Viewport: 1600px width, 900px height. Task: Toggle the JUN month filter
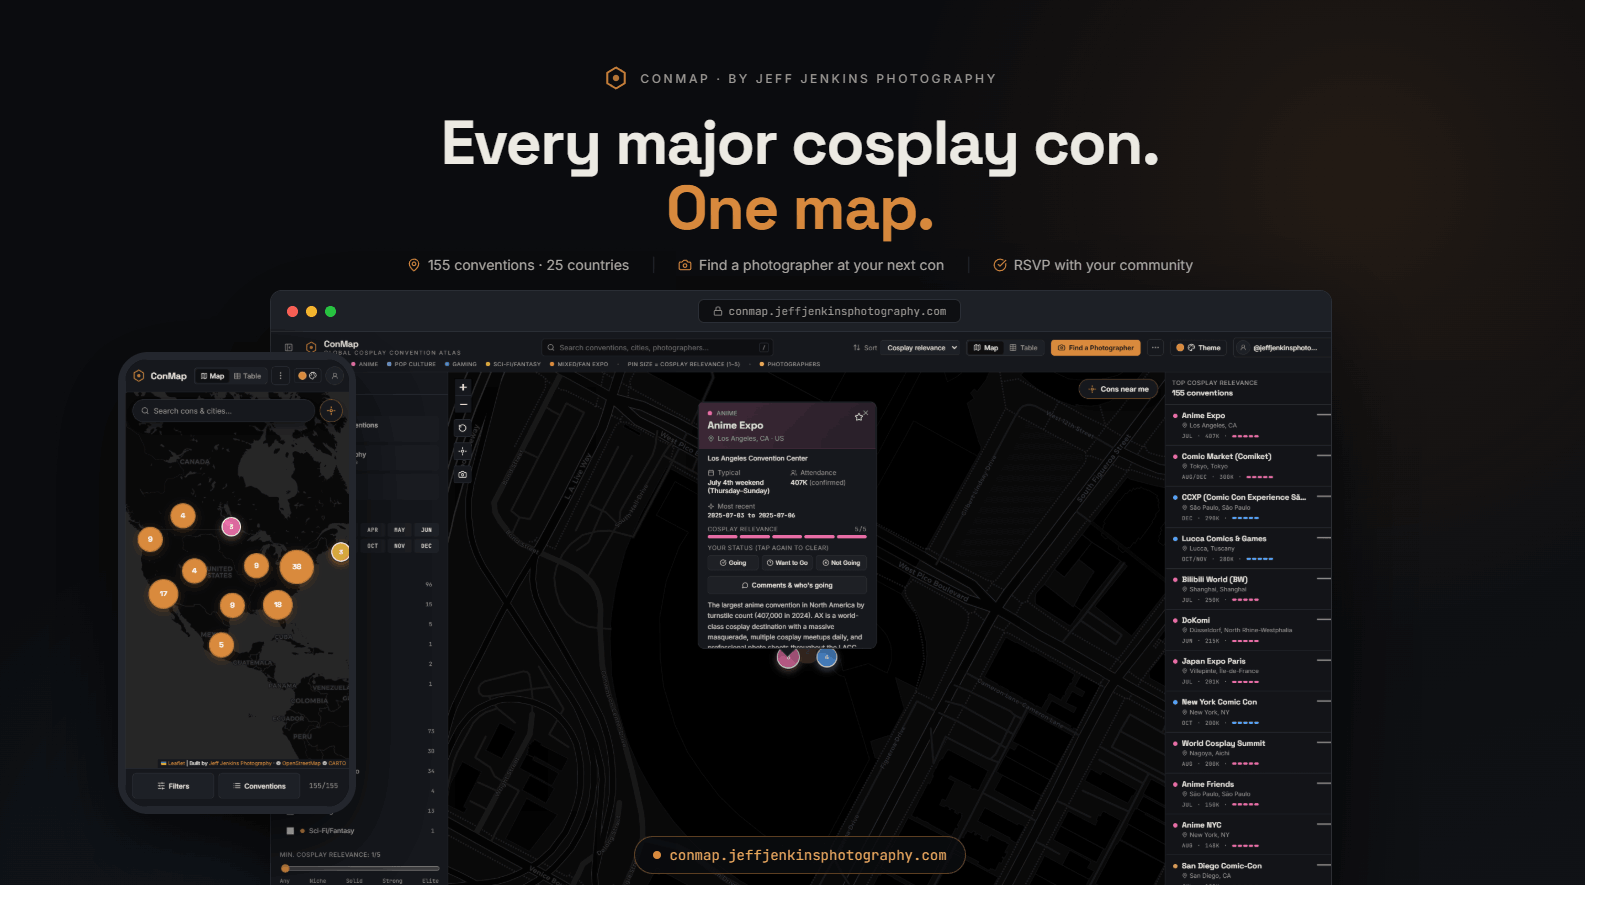(426, 530)
